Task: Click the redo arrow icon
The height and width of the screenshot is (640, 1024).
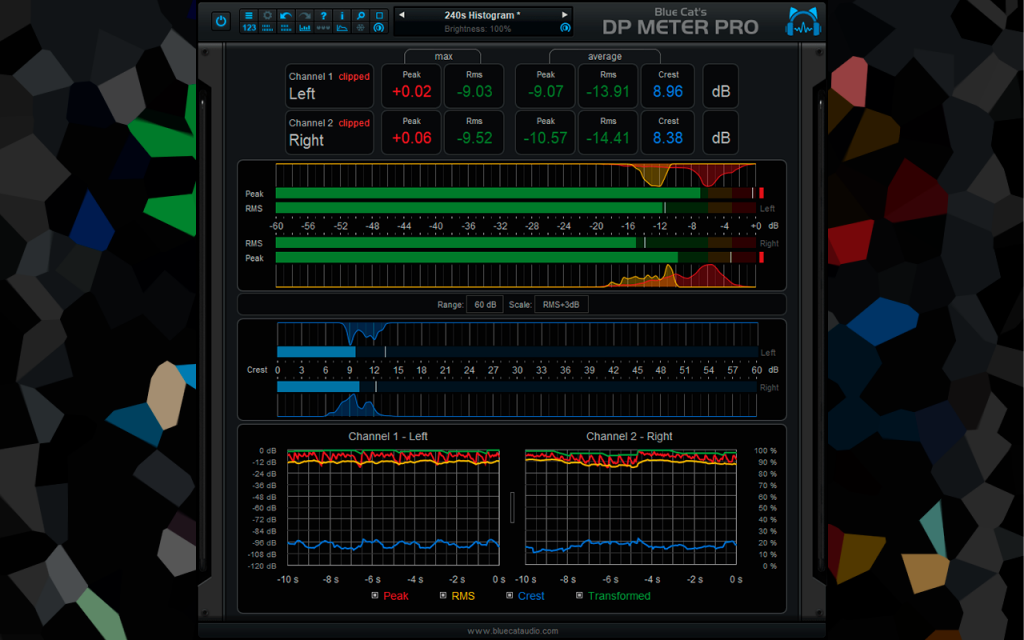Action: coord(304,15)
